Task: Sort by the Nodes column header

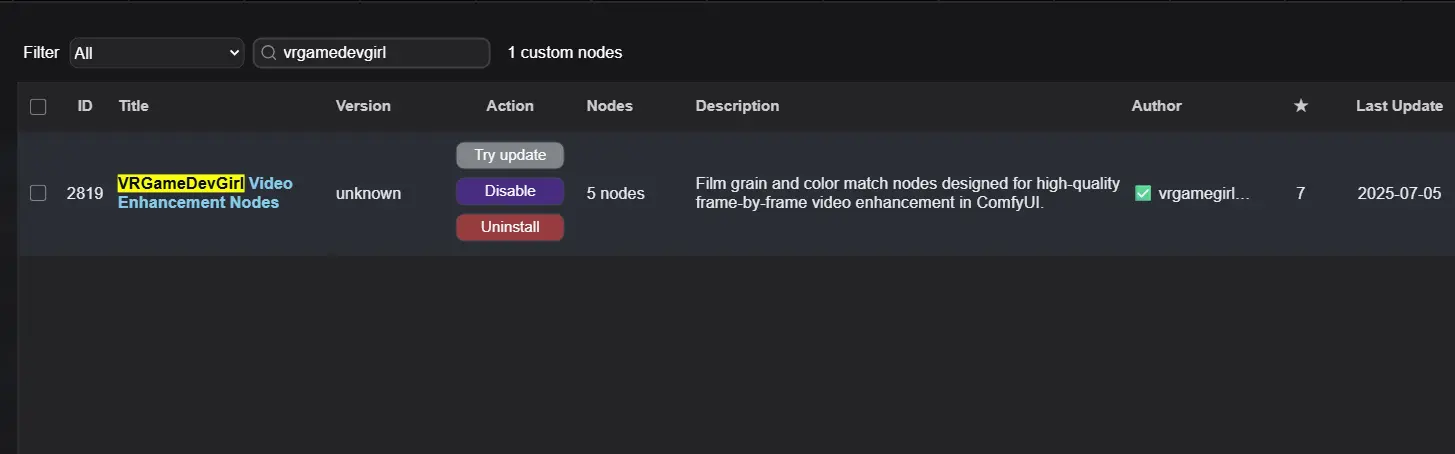Action: coord(609,106)
